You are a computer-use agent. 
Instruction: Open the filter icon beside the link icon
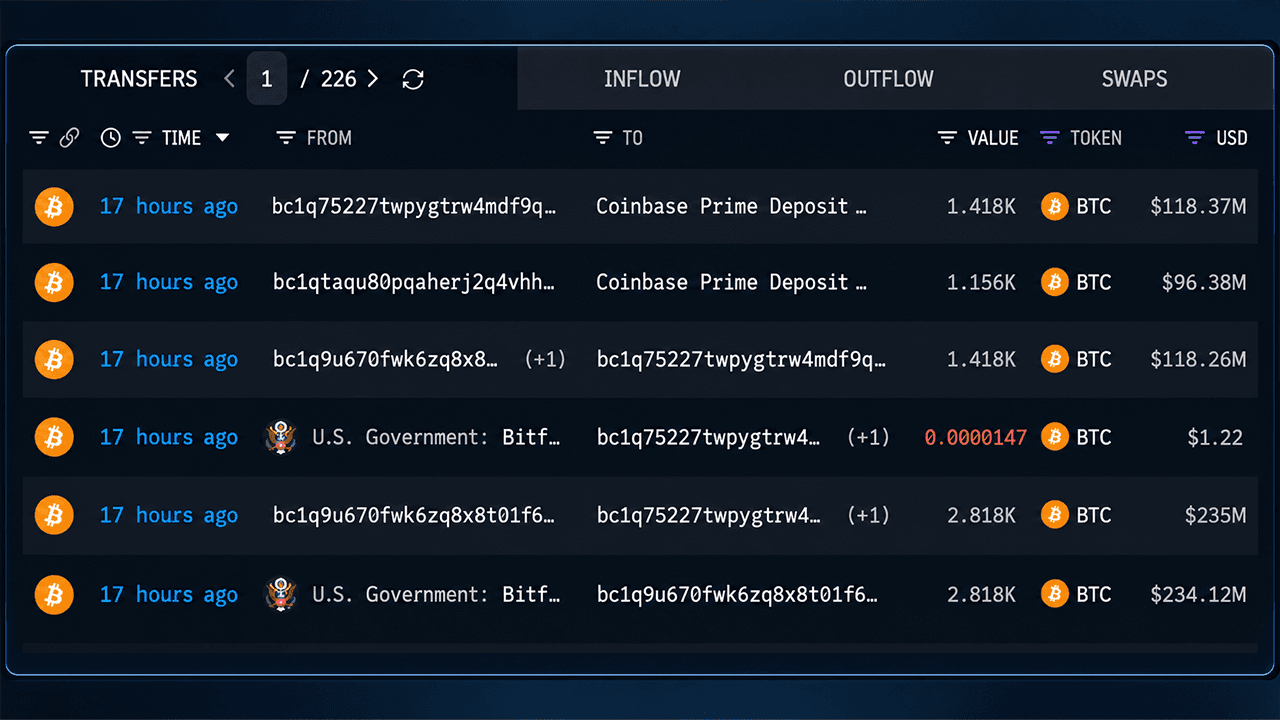39,138
